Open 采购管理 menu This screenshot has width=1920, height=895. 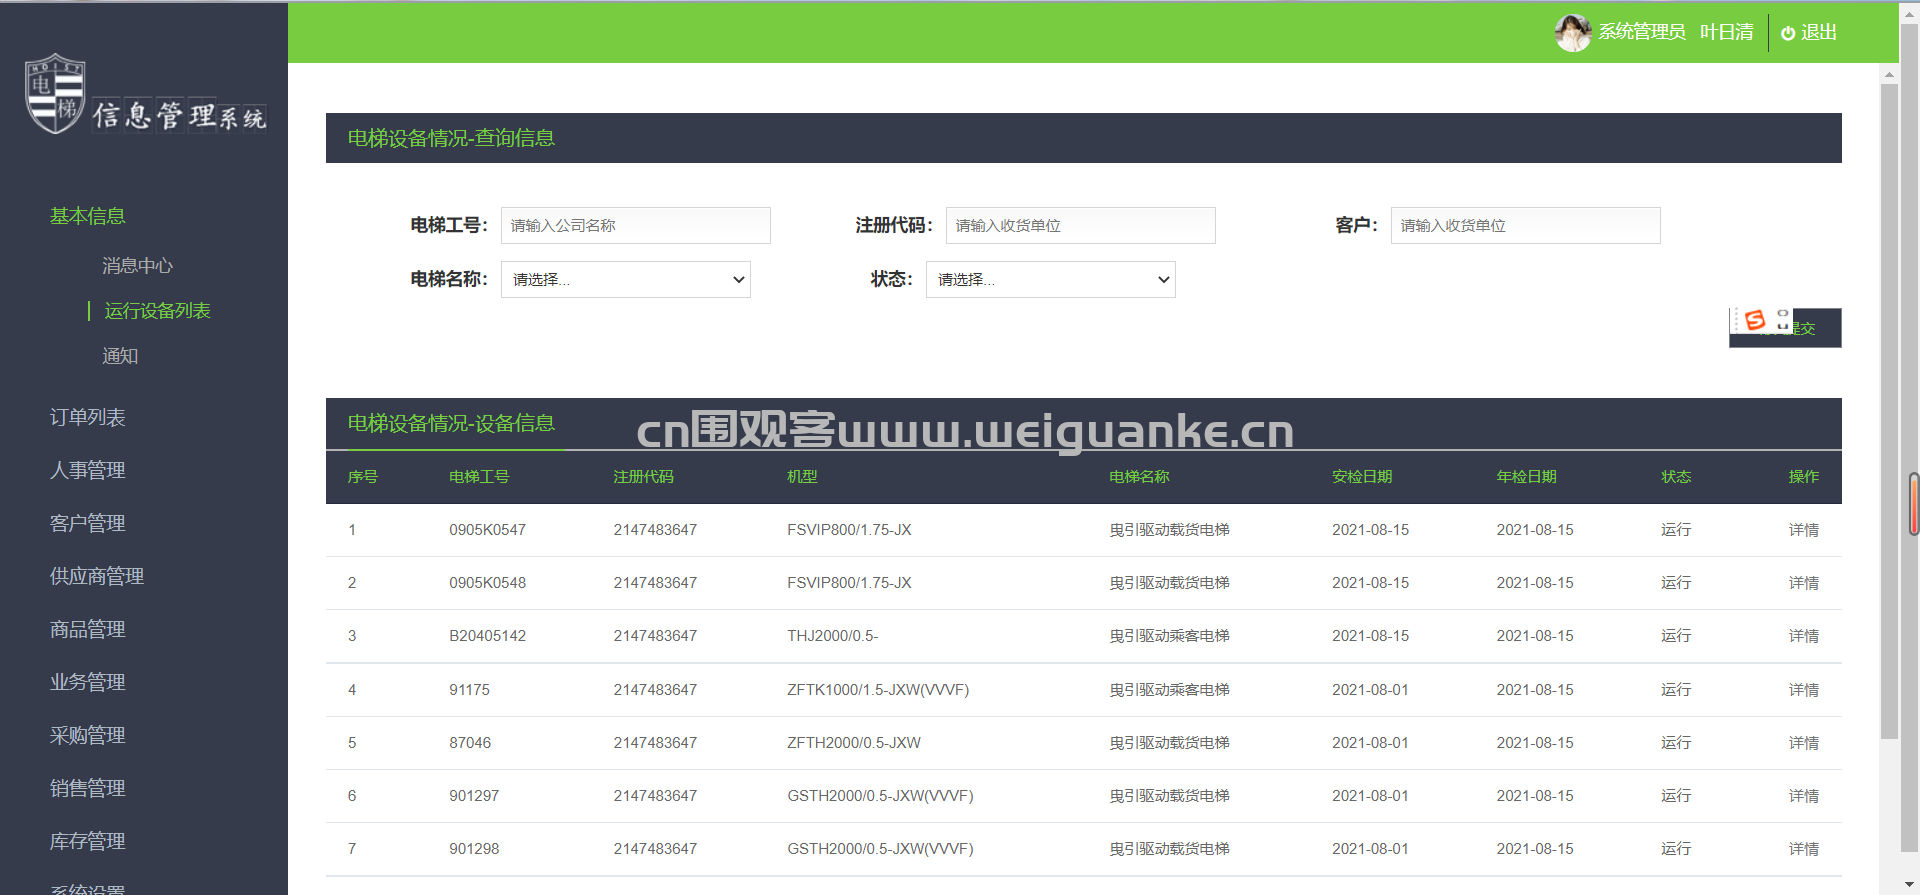88,735
